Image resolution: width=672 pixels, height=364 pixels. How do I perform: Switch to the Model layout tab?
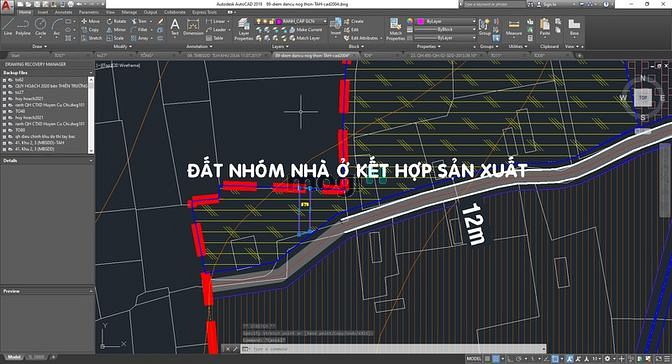point(14,357)
